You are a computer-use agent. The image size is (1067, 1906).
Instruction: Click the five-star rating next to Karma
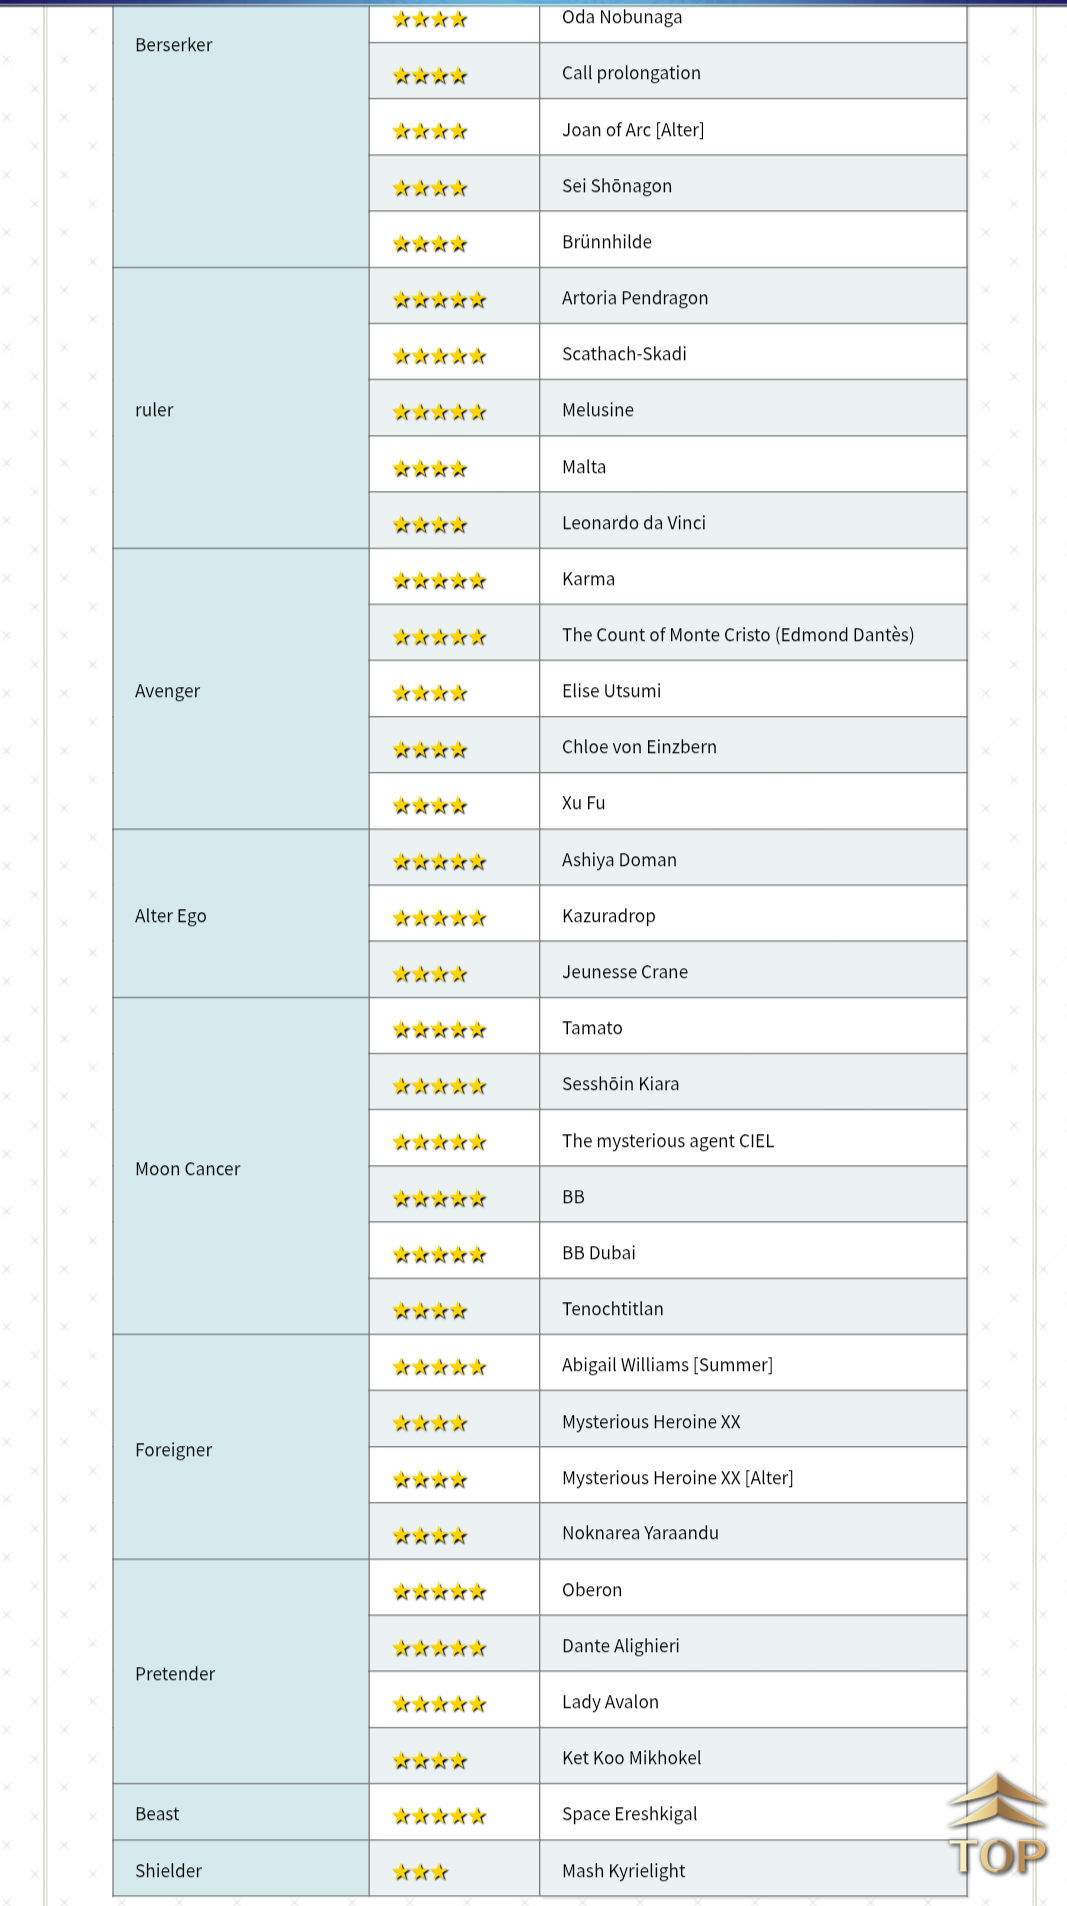(439, 581)
